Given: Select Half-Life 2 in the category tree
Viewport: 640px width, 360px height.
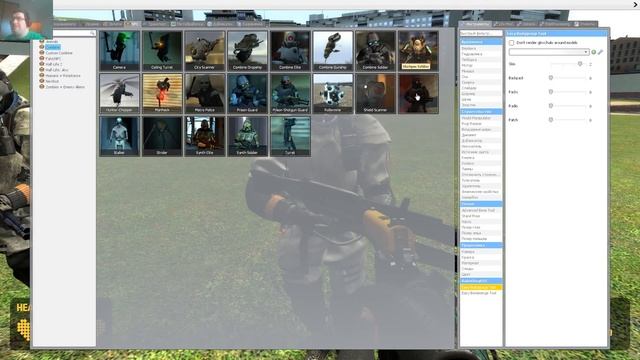Looking at the screenshot, I should click(x=53, y=64).
